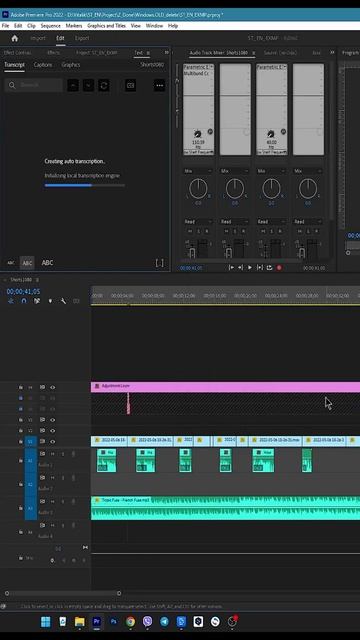360x640 pixels.
Task: Open the Text panel menu icon
Action: [148, 53]
